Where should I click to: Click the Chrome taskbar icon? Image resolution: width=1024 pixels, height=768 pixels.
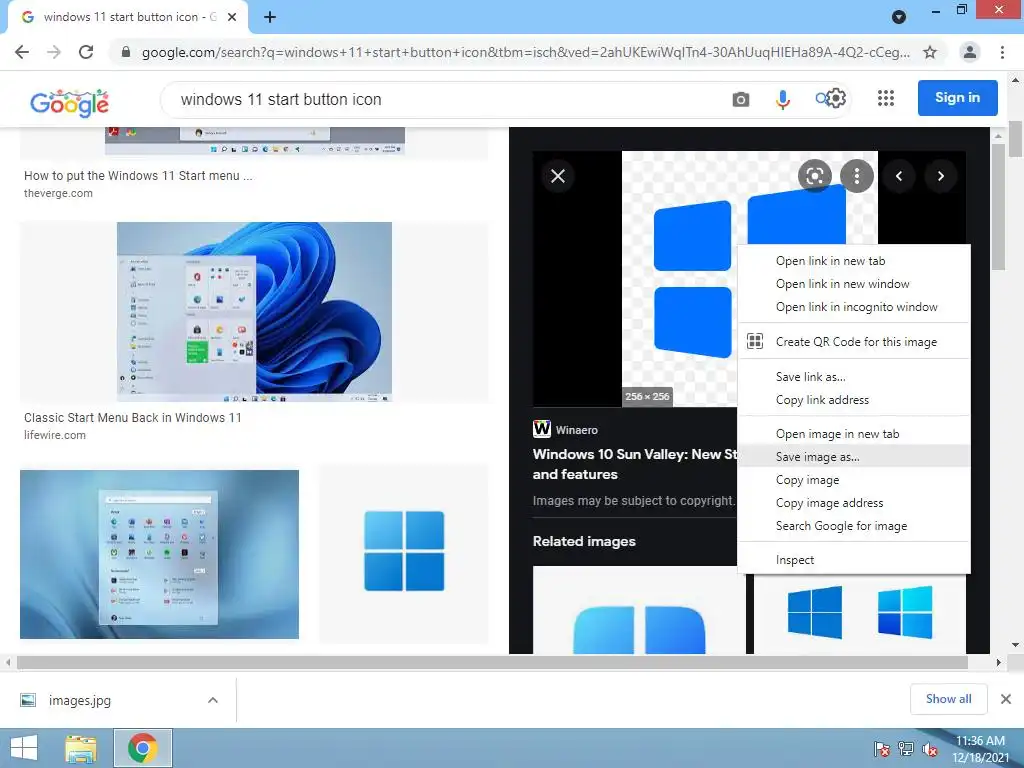coord(142,748)
